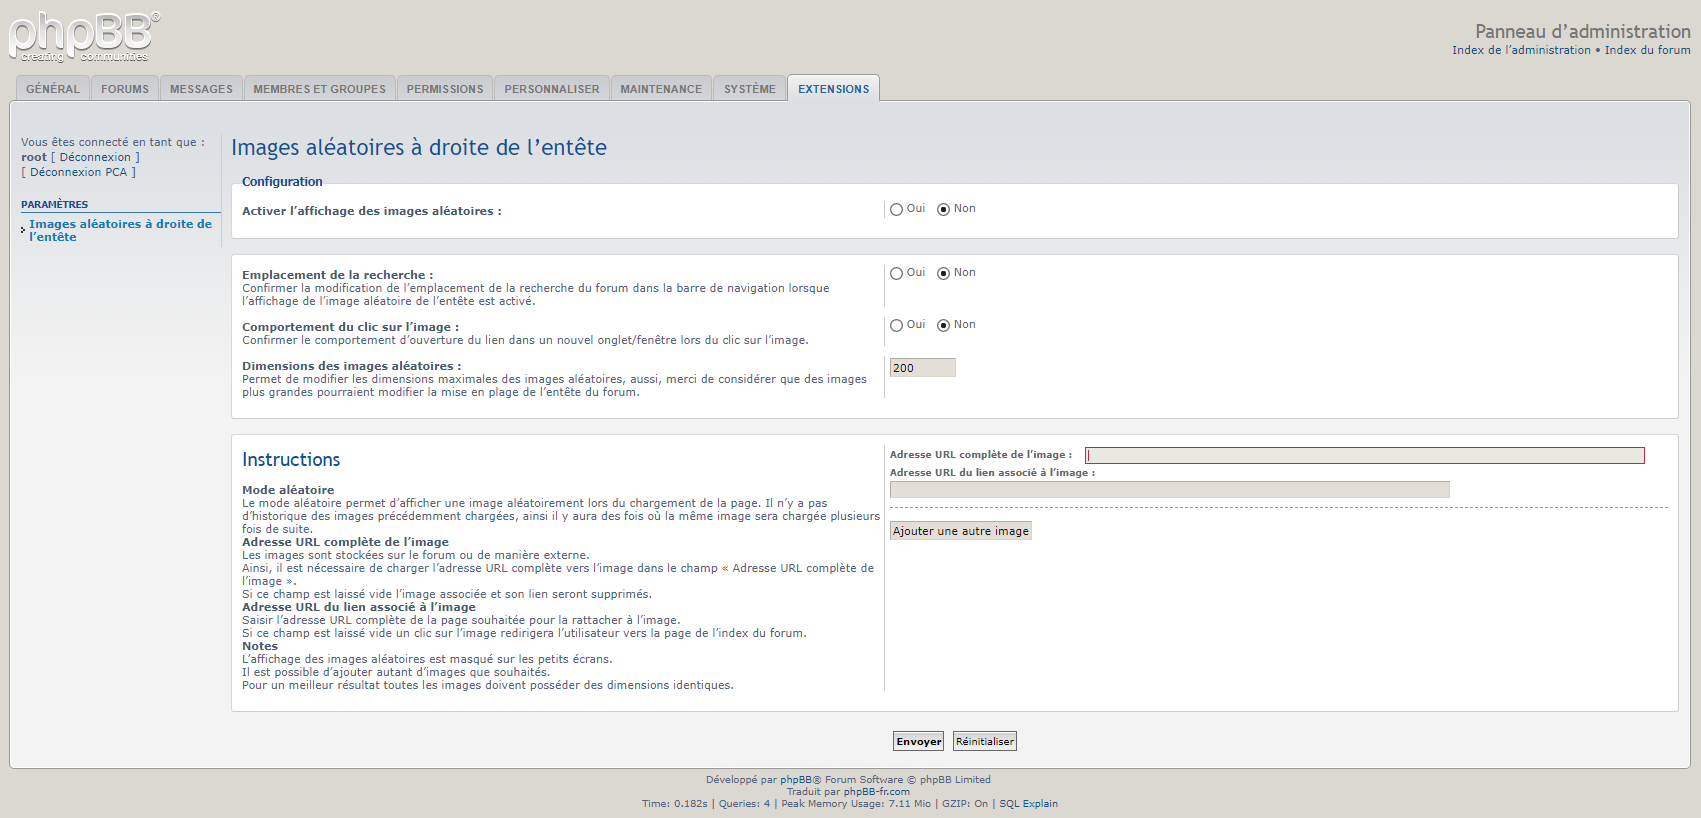The width and height of the screenshot is (1701, 818).
Task: Select Non for Emplacement de la recherche
Action: coord(943,274)
